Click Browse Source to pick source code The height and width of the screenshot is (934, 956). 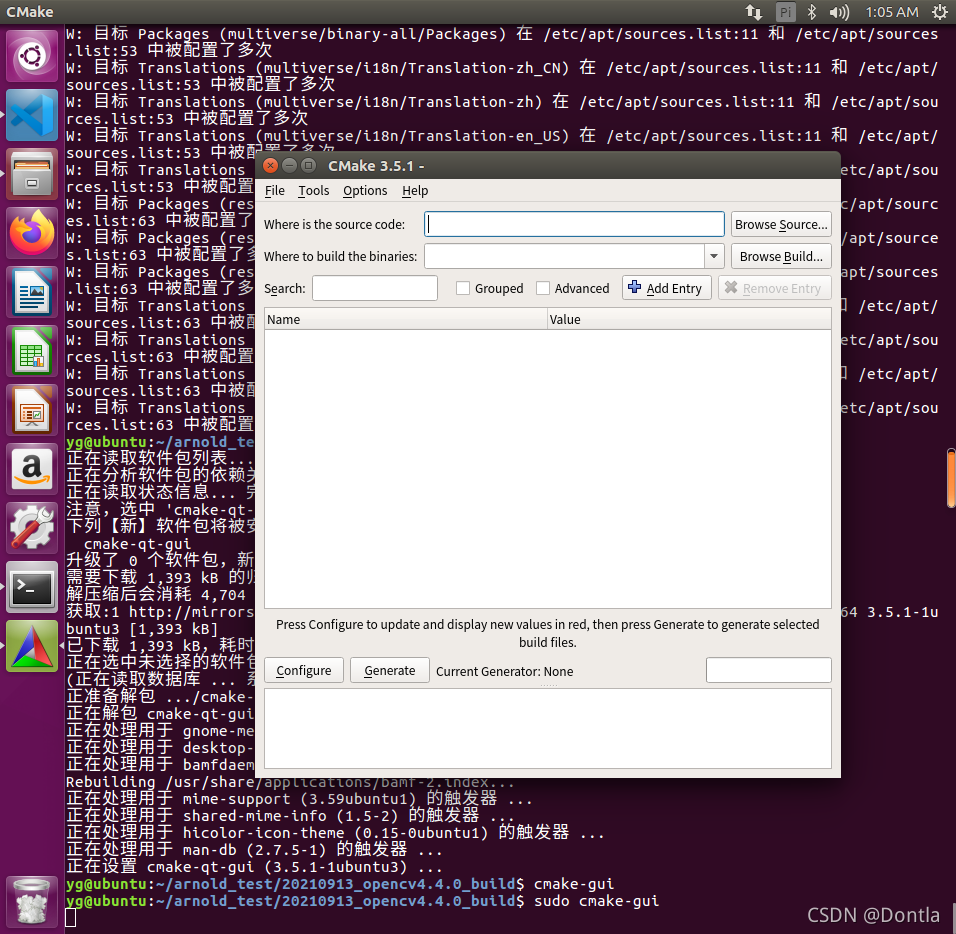[x=780, y=224]
